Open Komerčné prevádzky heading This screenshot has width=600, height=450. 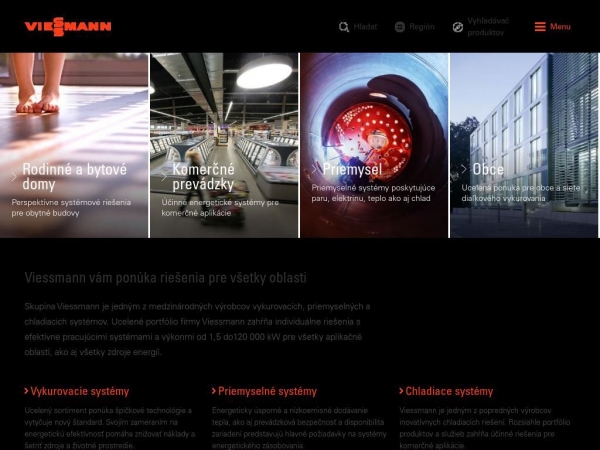(x=203, y=177)
